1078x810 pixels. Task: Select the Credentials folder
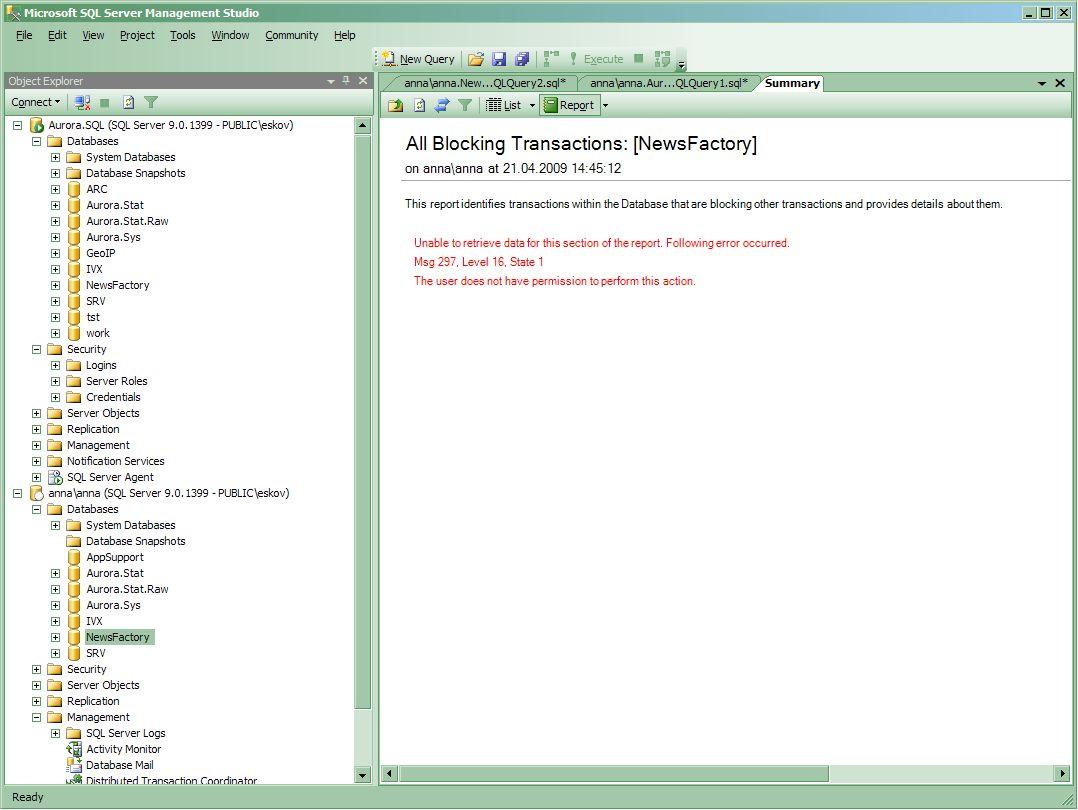point(113,397)
